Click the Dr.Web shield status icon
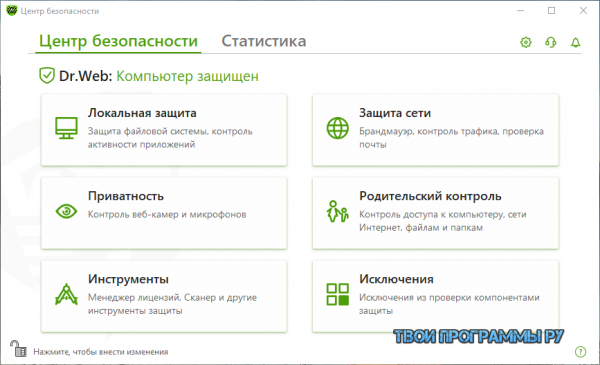The width and height of the screenshot is (600, 365). pos(47,75)
